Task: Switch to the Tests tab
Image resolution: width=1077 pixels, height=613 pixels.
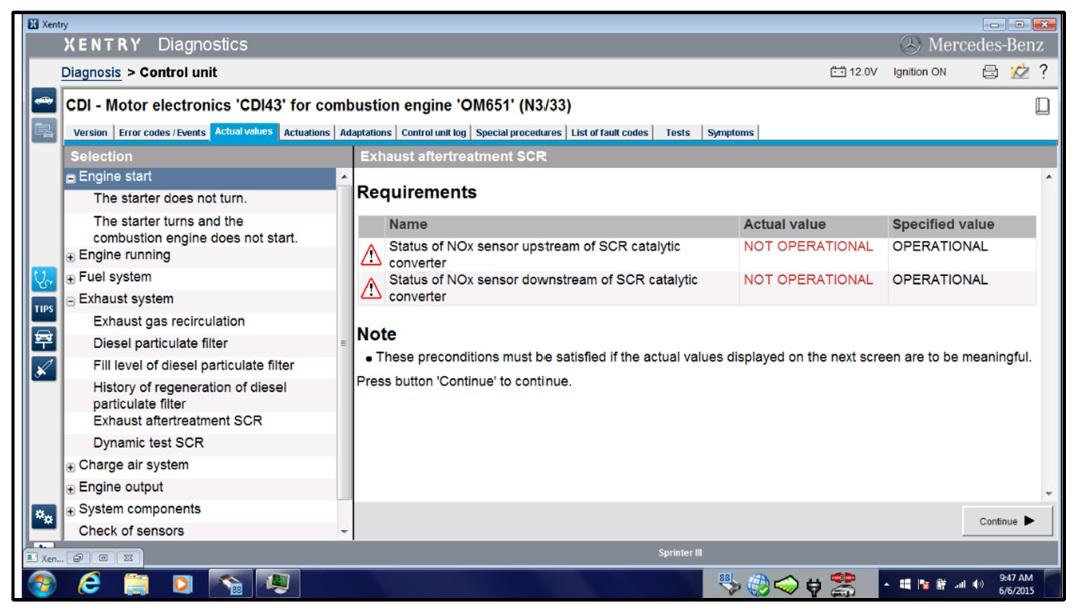Action: click(x=677, y=133)
